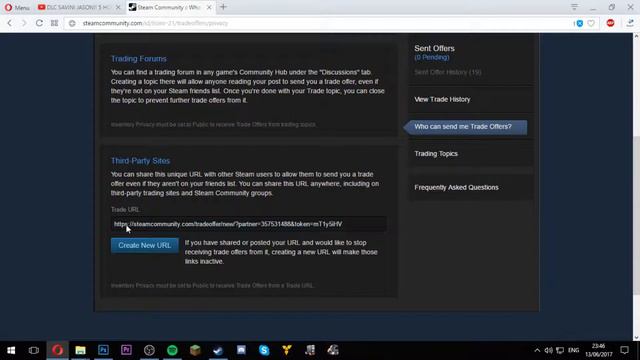Open the Adblock extension icon

611,23
